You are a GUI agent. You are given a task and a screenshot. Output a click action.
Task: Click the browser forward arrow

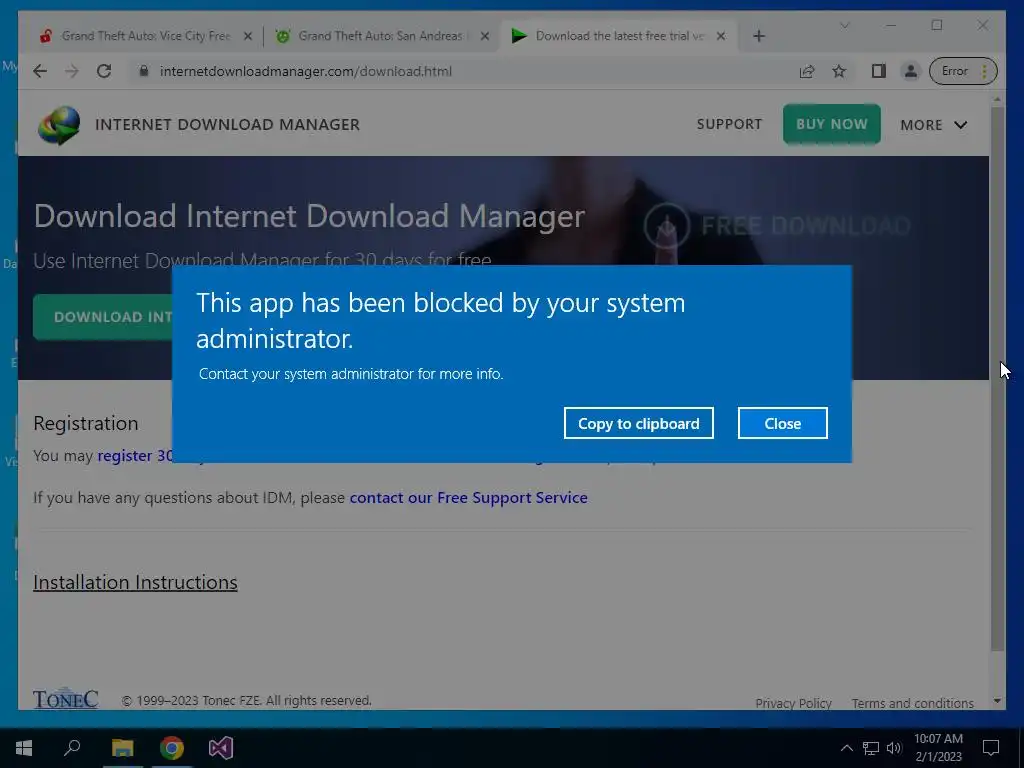tap(72, 71)
